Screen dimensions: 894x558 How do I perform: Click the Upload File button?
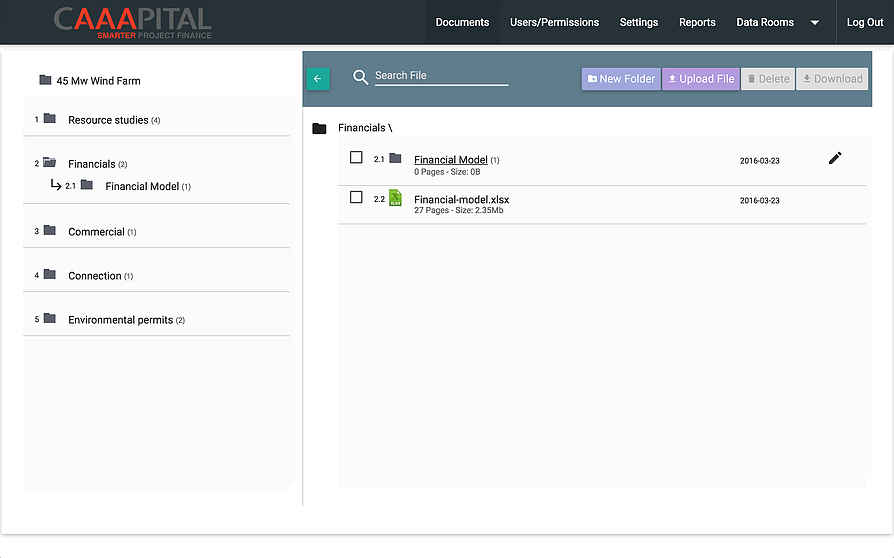point(701,79)
